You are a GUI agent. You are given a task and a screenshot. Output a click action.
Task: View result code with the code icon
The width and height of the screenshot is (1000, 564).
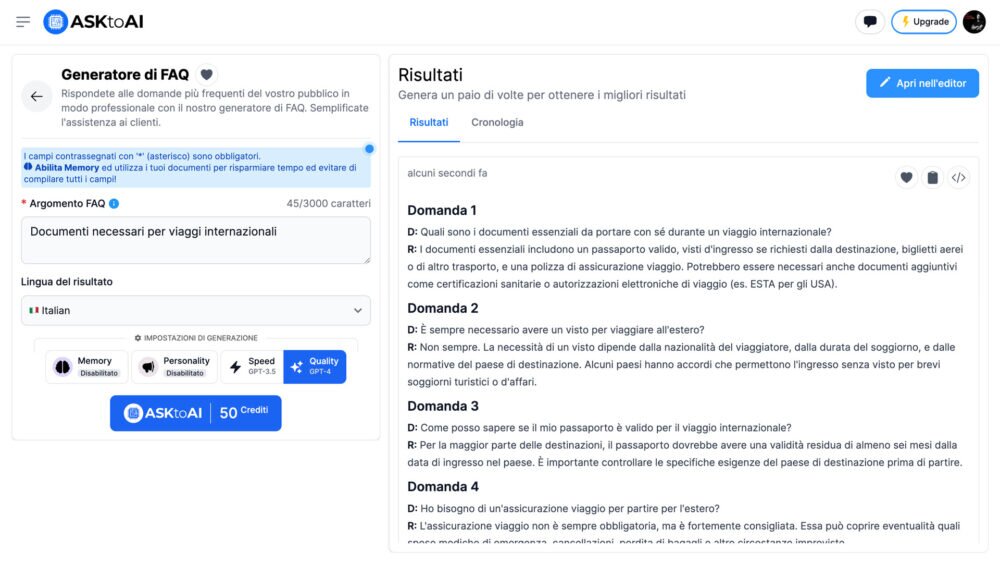[x=958, y=178]
